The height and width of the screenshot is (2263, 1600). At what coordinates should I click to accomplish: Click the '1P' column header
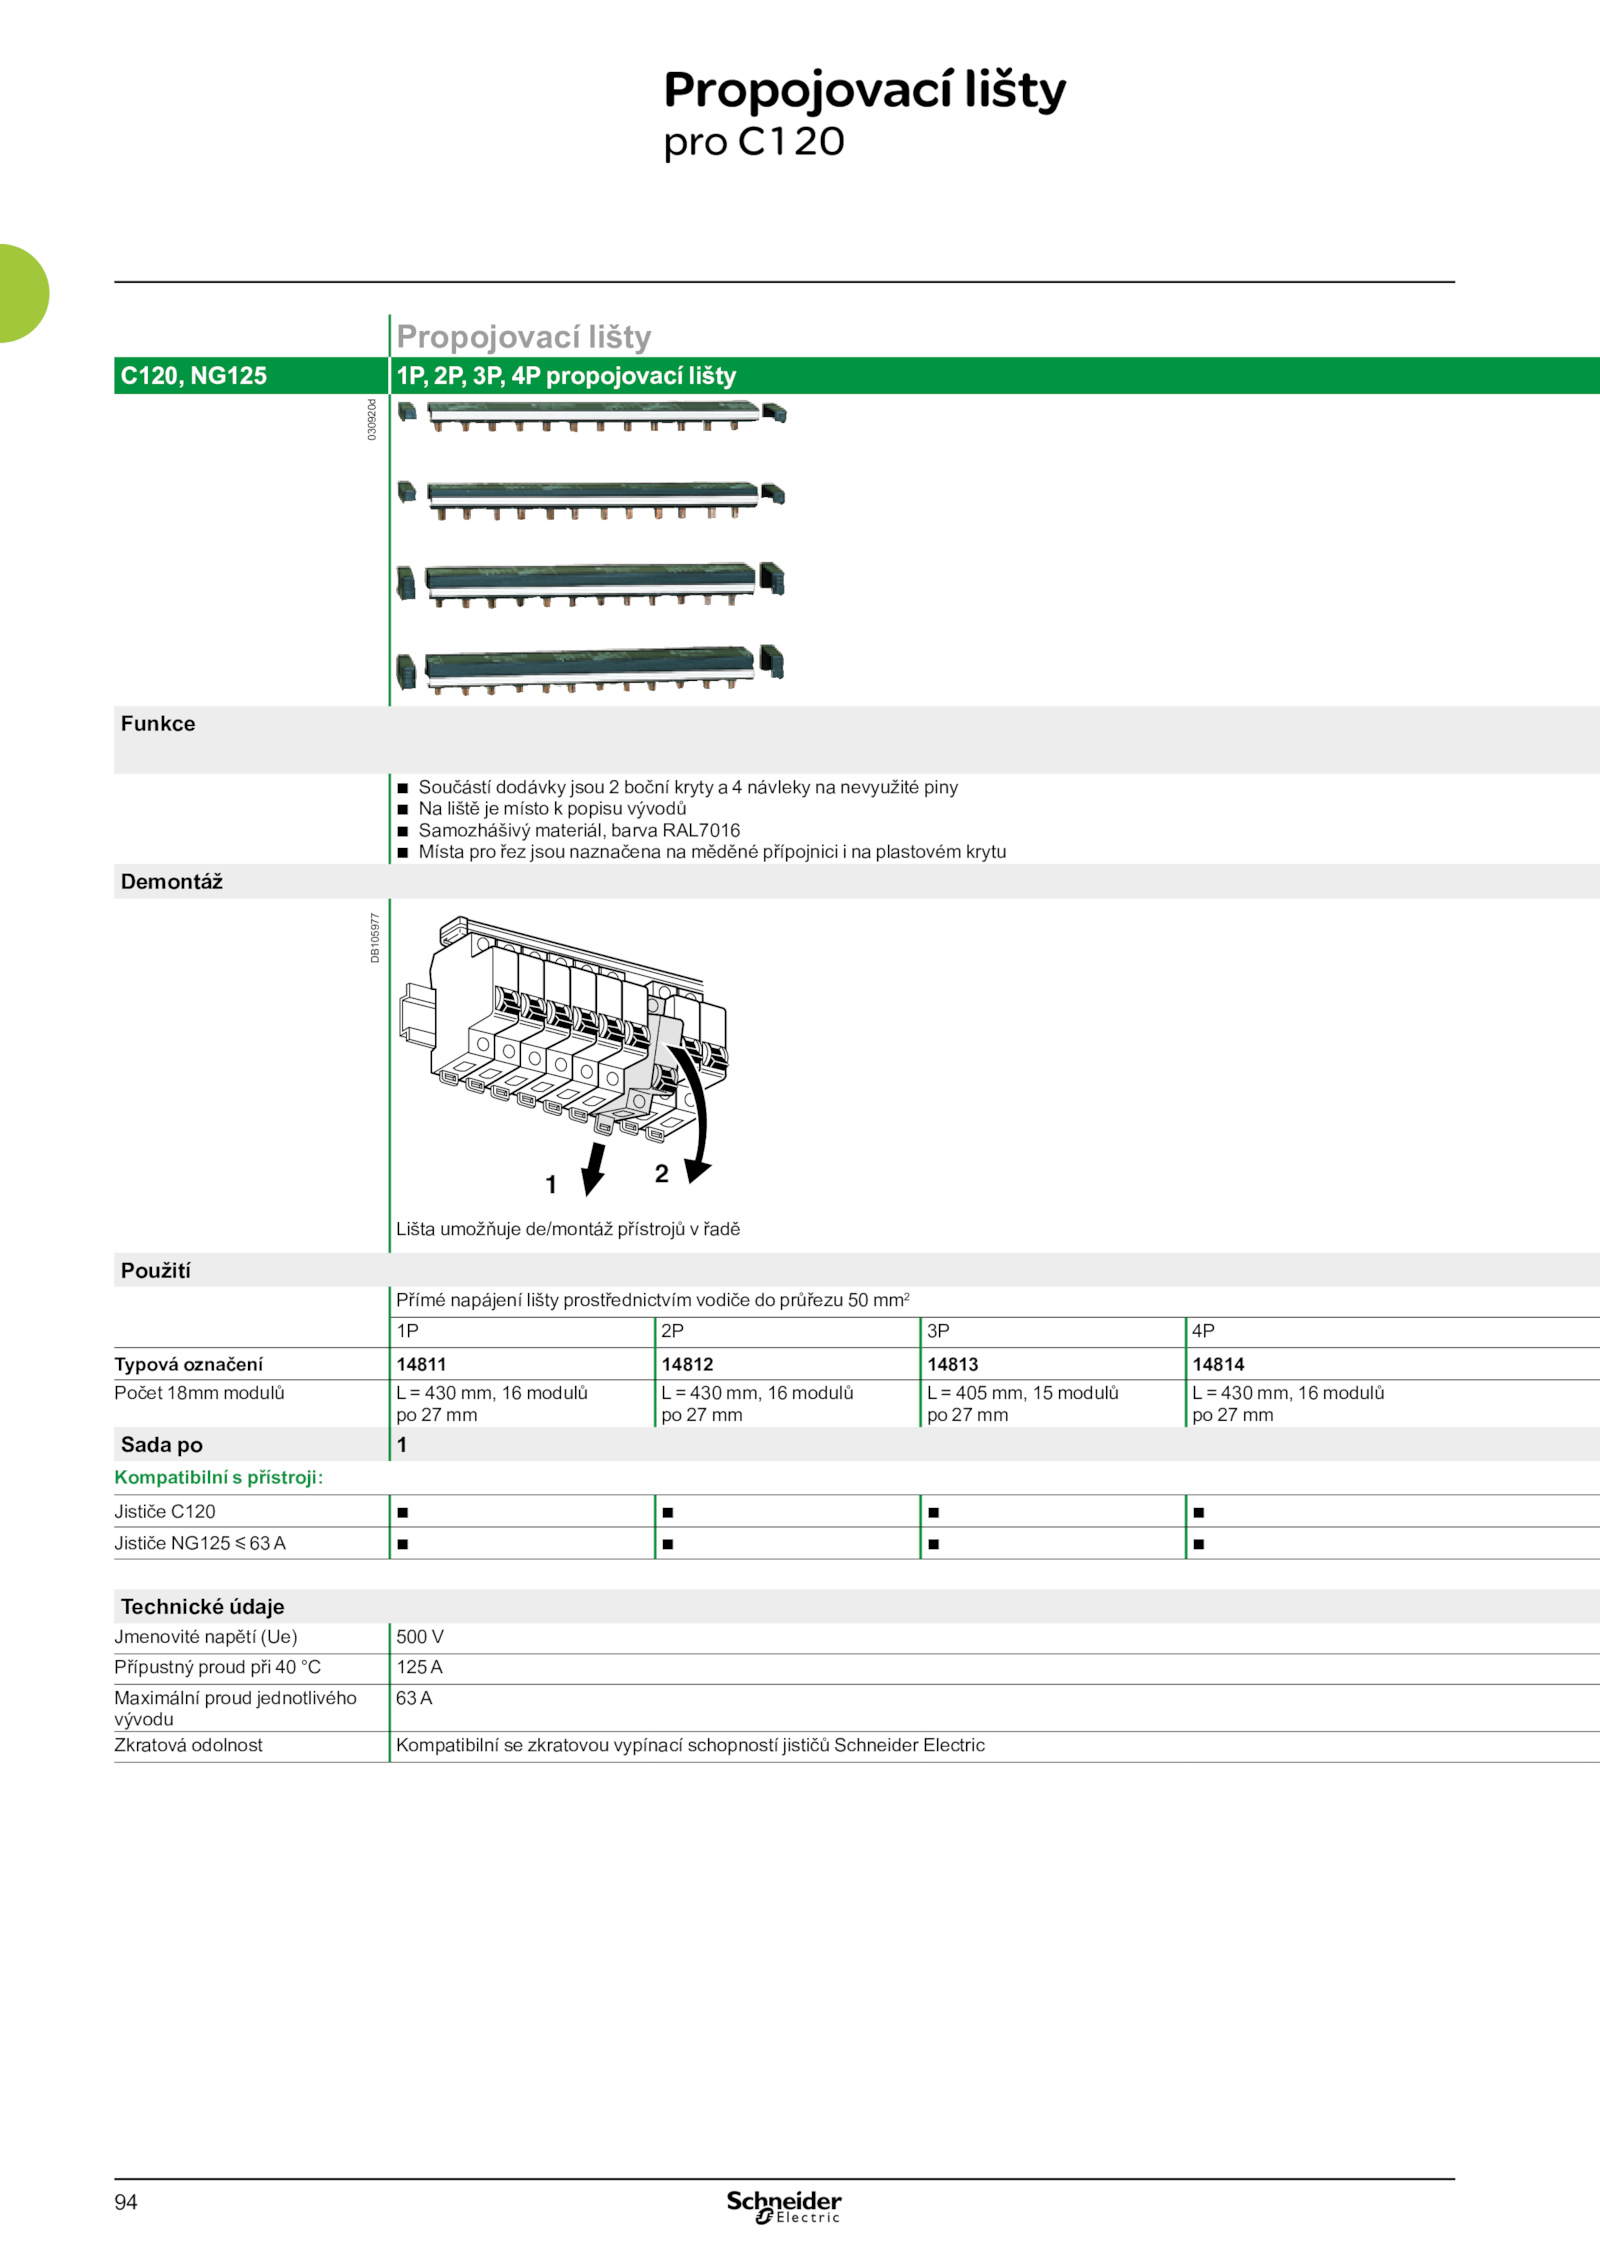pyautogui.click(x=407, y=1331)
